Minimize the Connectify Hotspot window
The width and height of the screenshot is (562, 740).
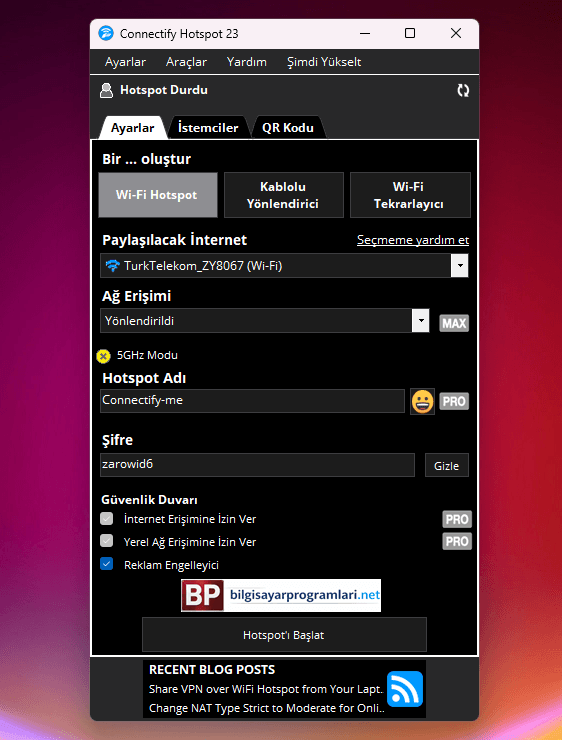tap(365, 34)
